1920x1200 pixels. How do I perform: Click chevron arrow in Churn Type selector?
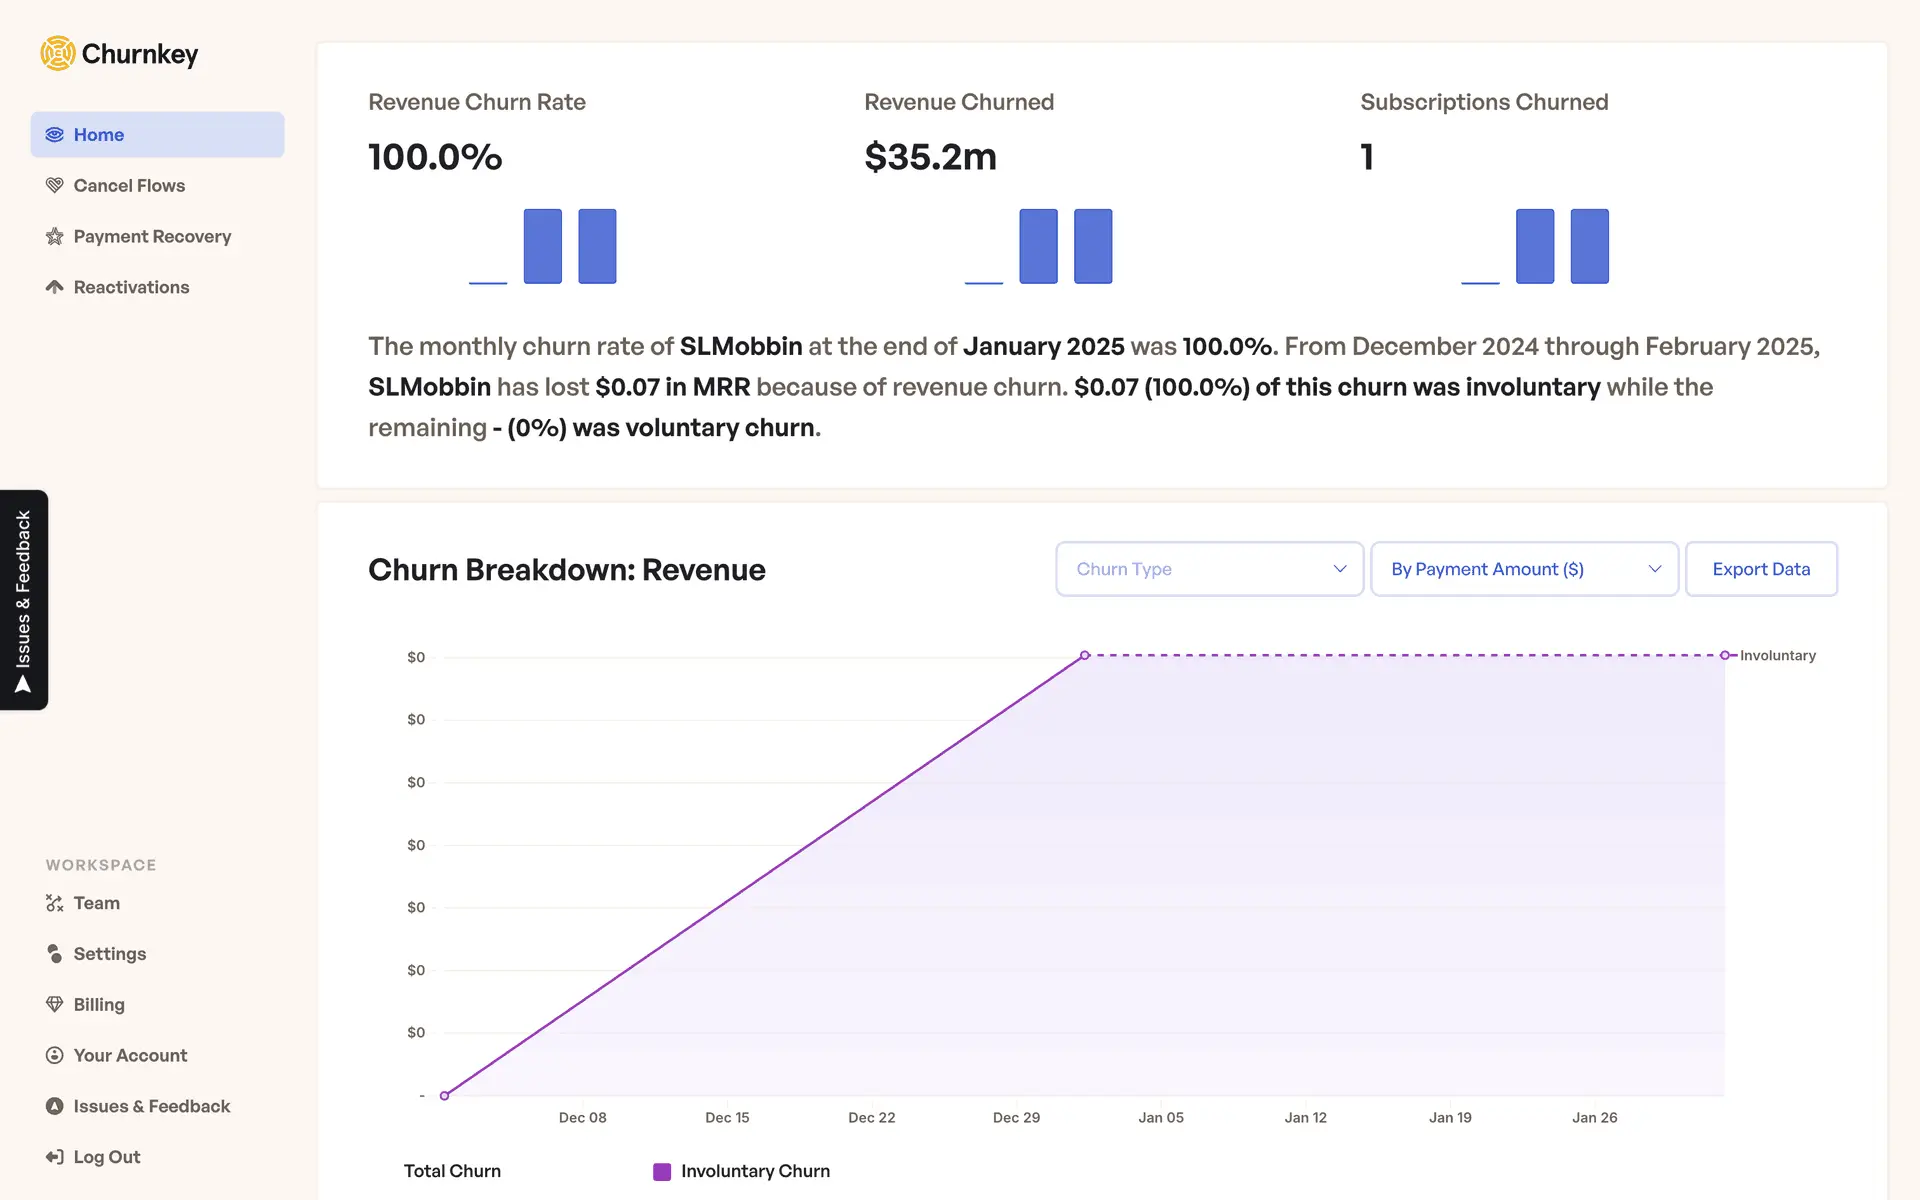click(x=1340, y=569)
